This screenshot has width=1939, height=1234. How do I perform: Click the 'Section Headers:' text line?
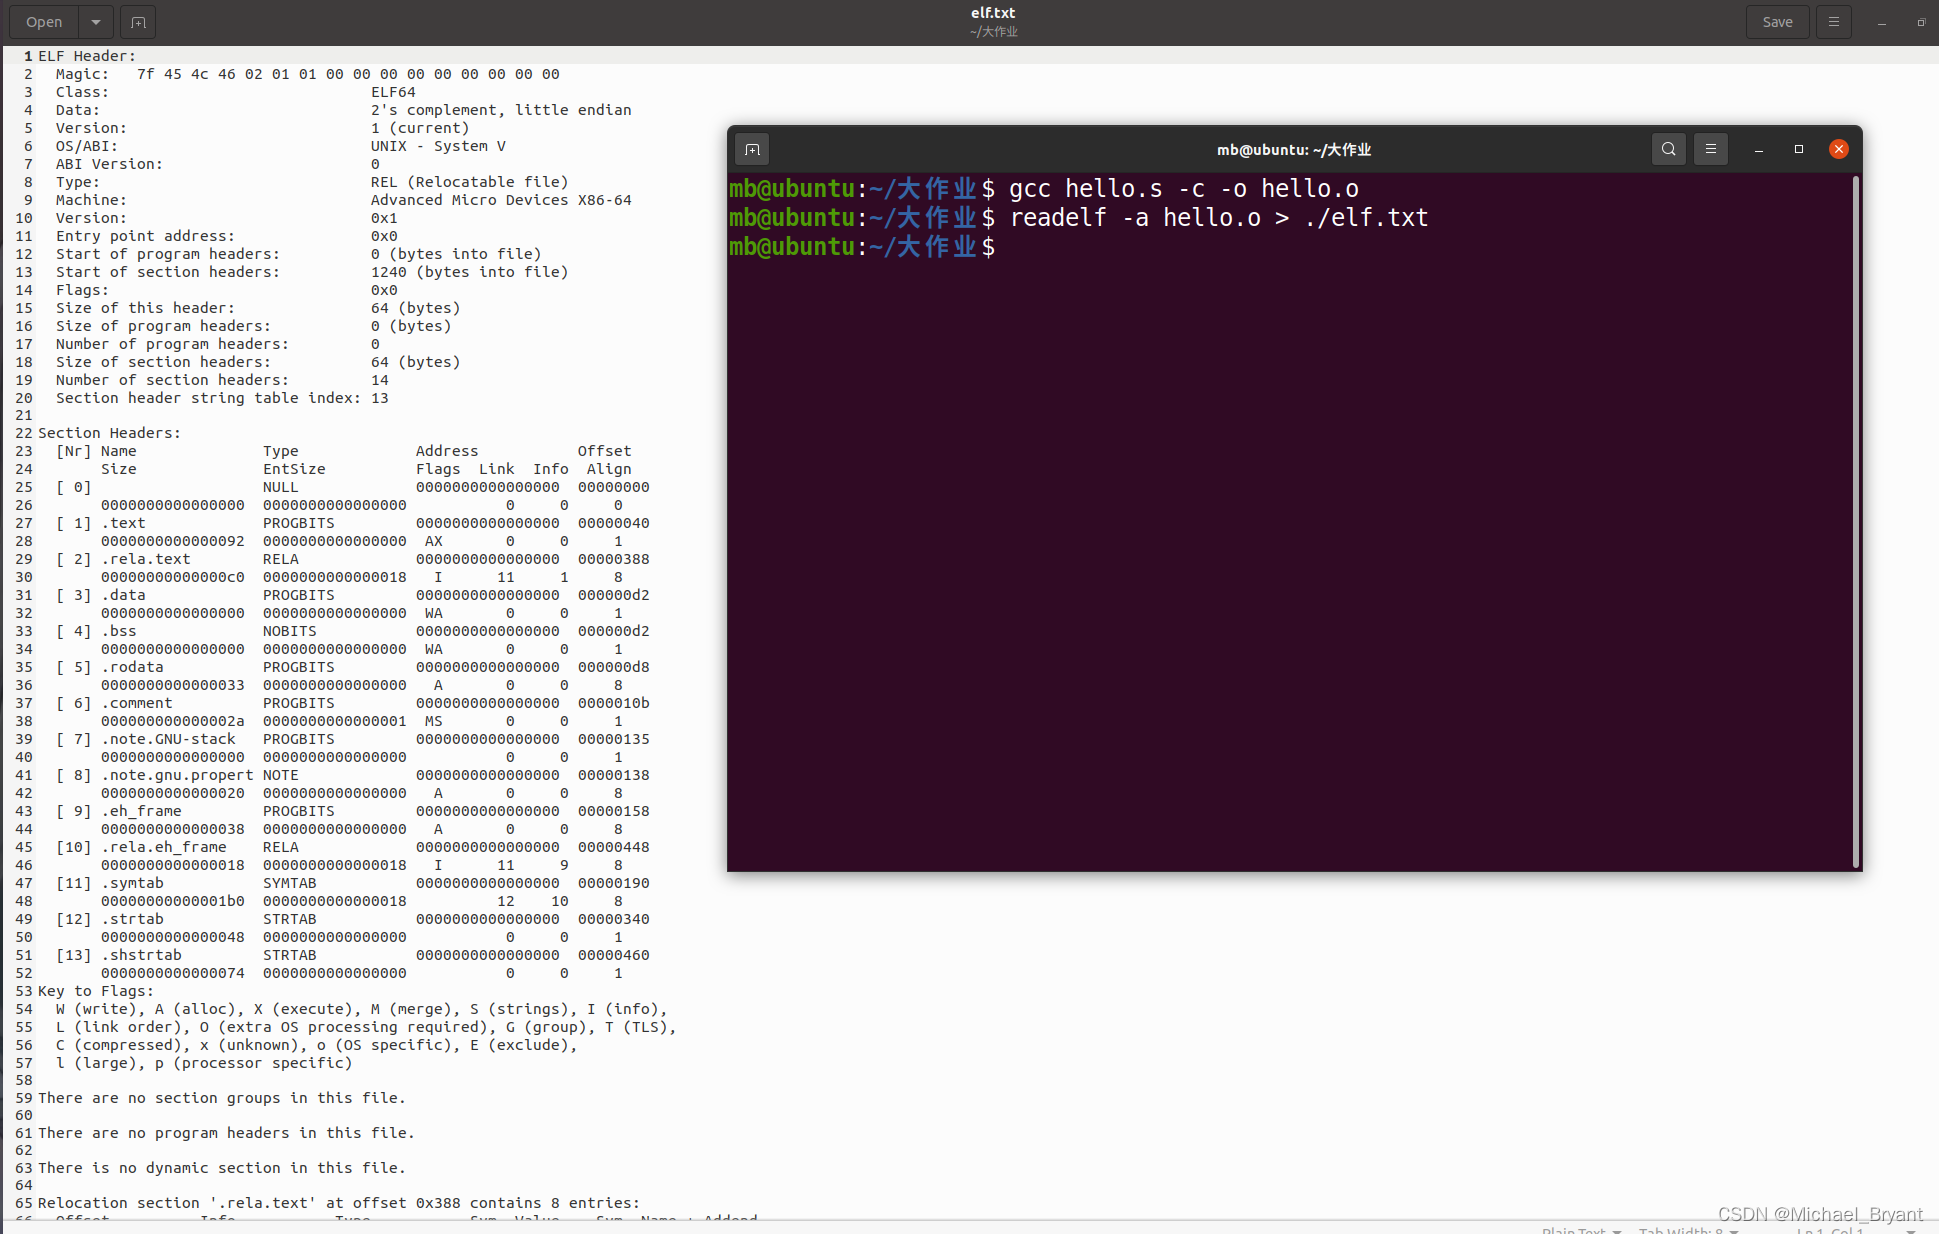coord(109,433)
